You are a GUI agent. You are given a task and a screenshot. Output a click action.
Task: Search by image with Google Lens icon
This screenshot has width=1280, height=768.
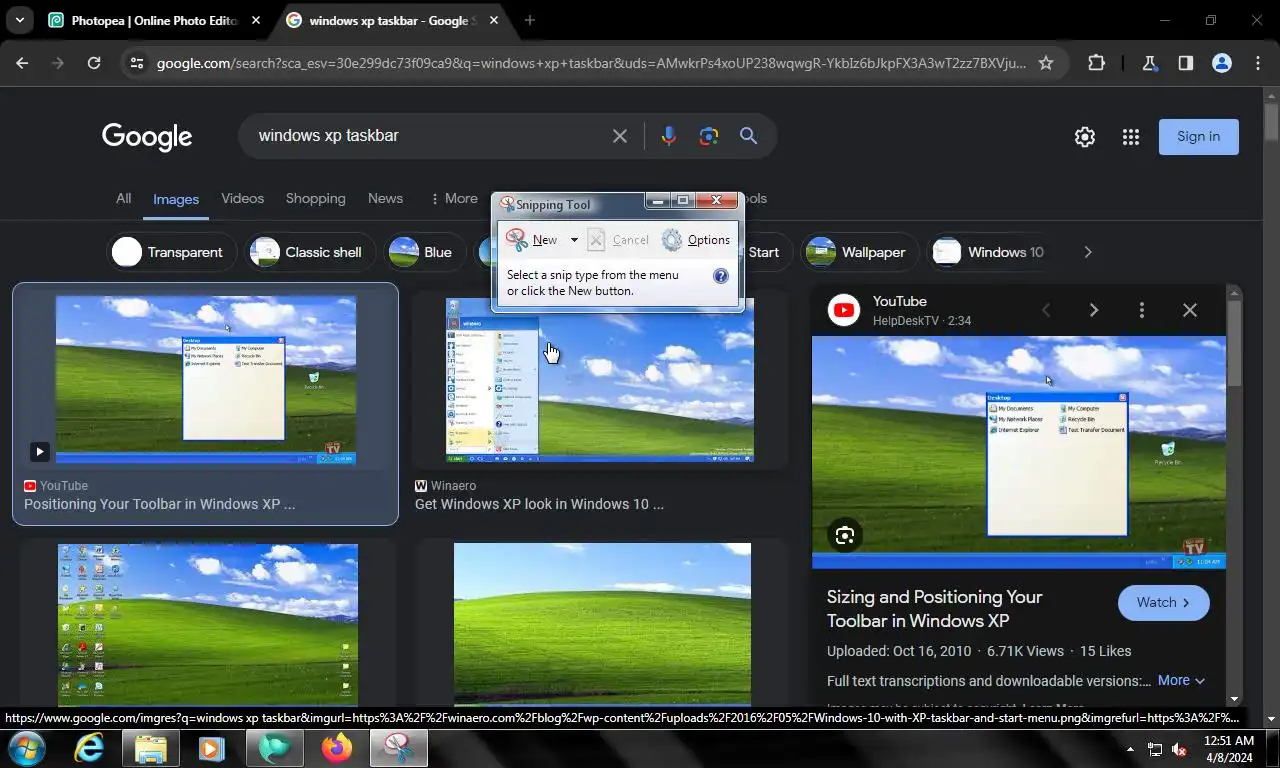pos(709,136)
